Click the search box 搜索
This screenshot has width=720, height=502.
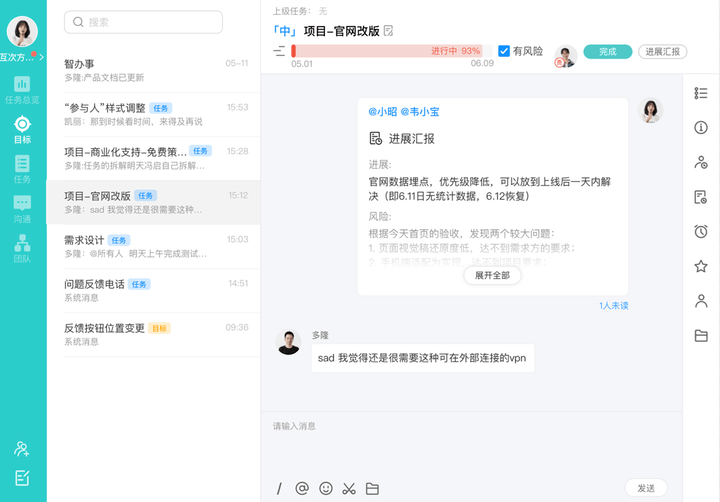pyautogui.click(x=143, y=22)
